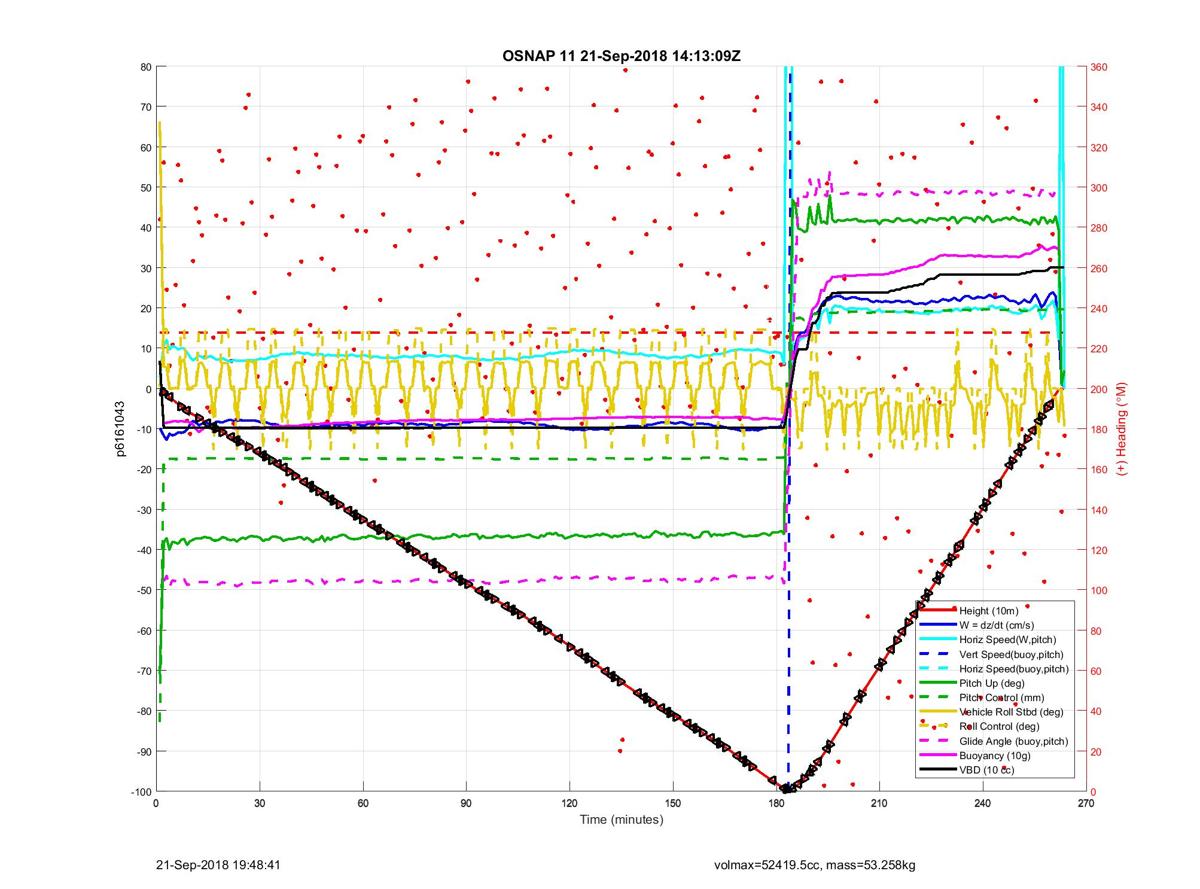Viewport: 1200px width, 889px height.
Task: Click right heading axis tick label '200'
Action: 1099,389
